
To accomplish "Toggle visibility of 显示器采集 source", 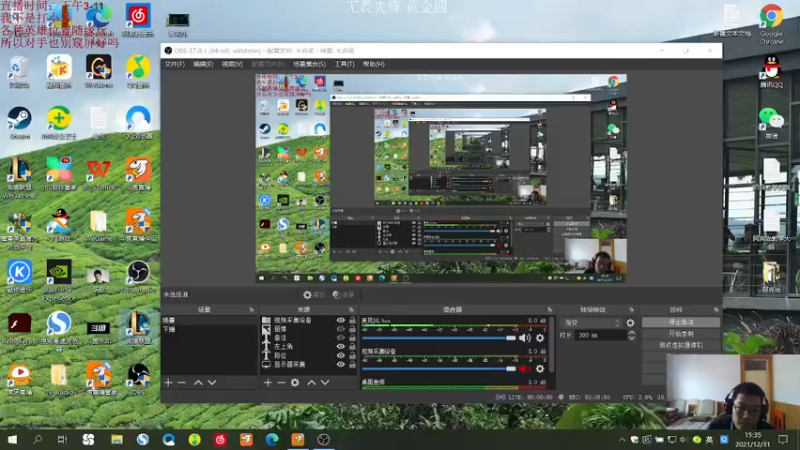I will (x=341, y=364).
